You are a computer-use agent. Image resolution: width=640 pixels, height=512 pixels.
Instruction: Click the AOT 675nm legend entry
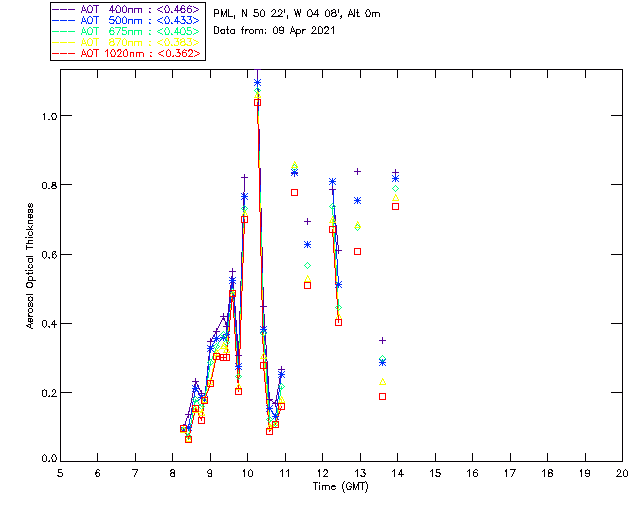127,31
